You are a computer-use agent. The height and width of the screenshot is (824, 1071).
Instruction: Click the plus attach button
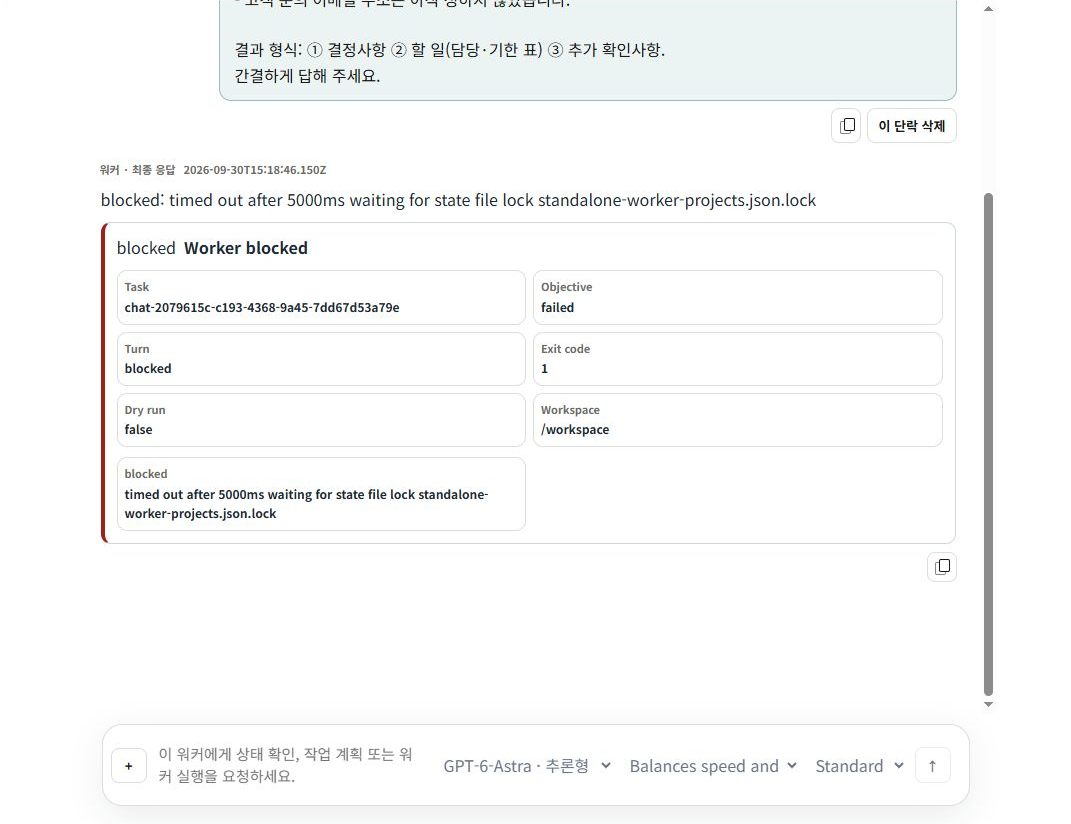(x=128, y=765)
